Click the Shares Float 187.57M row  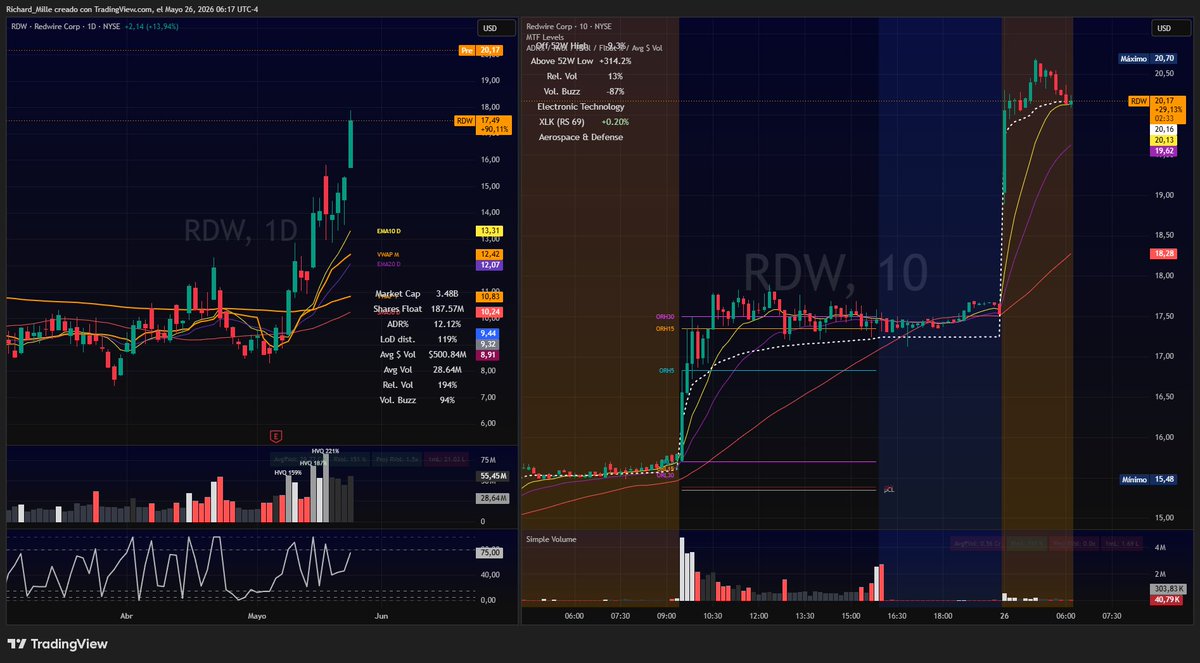418,309
